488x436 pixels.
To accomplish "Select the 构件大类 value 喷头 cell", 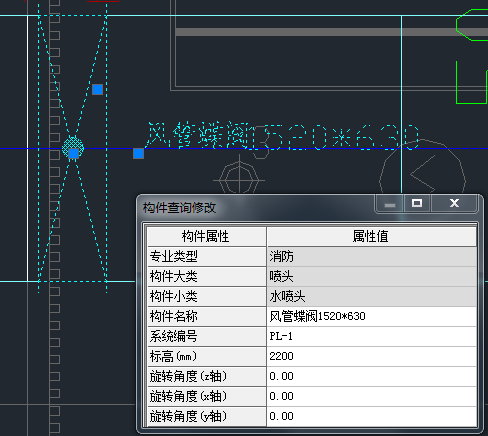I will 371,276.
